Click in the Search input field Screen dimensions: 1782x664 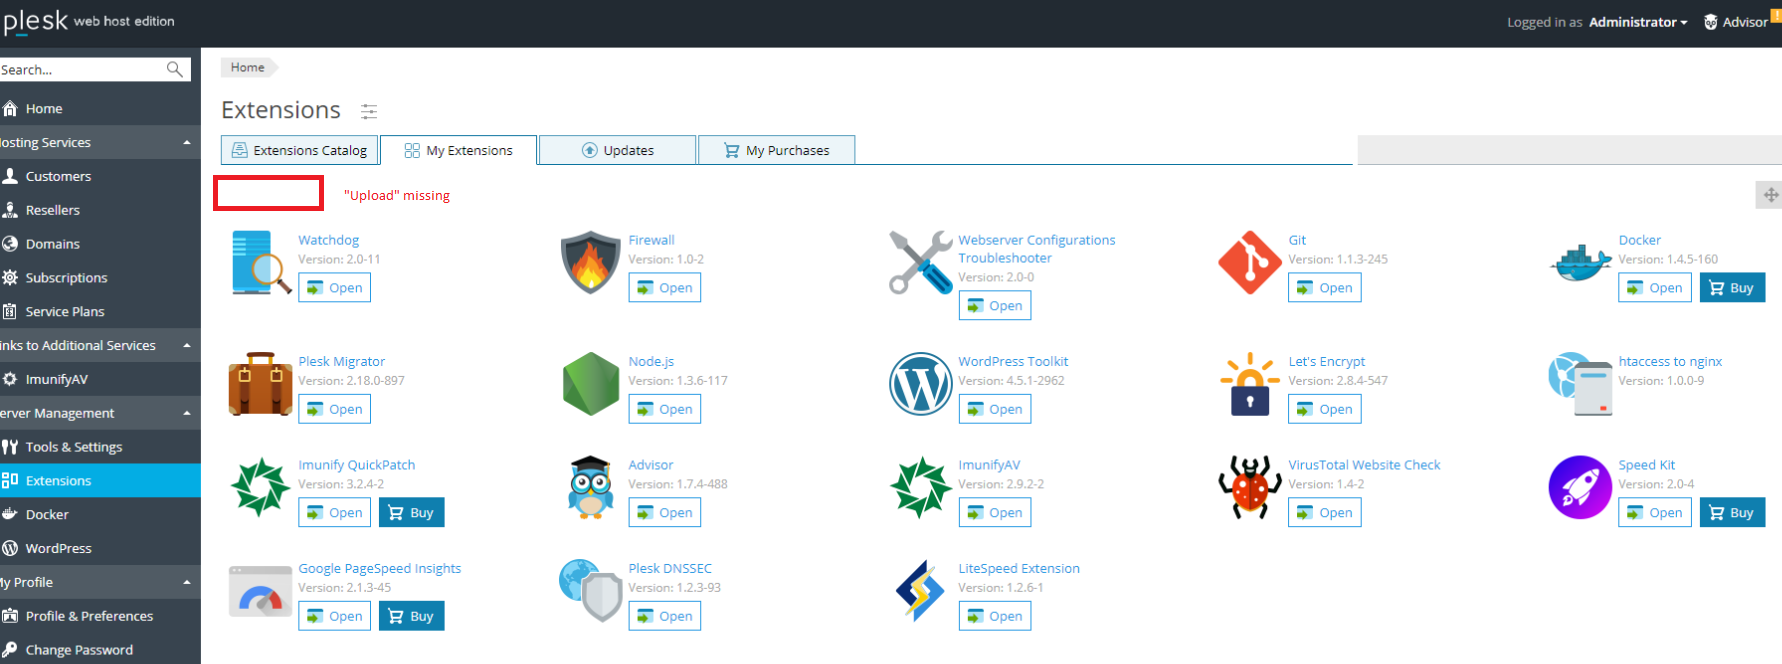click(x=82, y=69)
